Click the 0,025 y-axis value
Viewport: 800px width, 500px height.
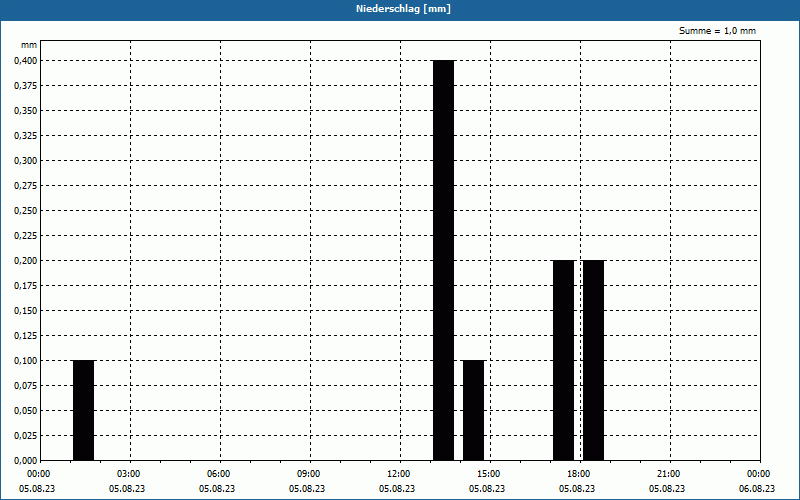coord(26,436)
